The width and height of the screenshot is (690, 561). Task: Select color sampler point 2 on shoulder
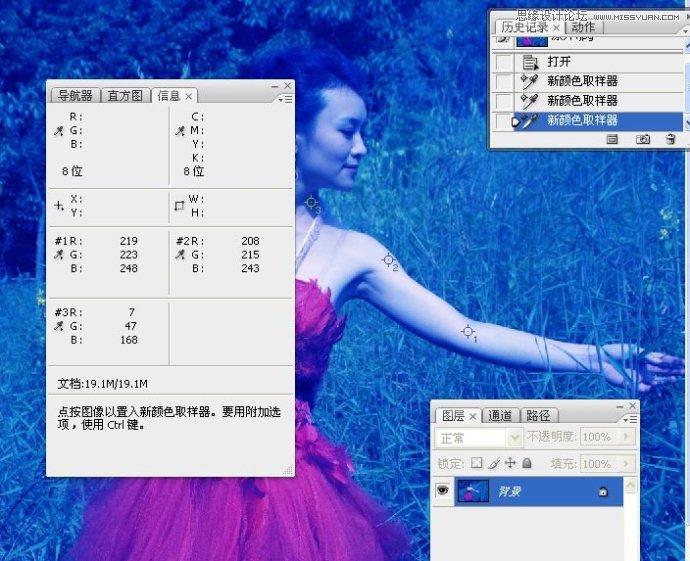388,260
